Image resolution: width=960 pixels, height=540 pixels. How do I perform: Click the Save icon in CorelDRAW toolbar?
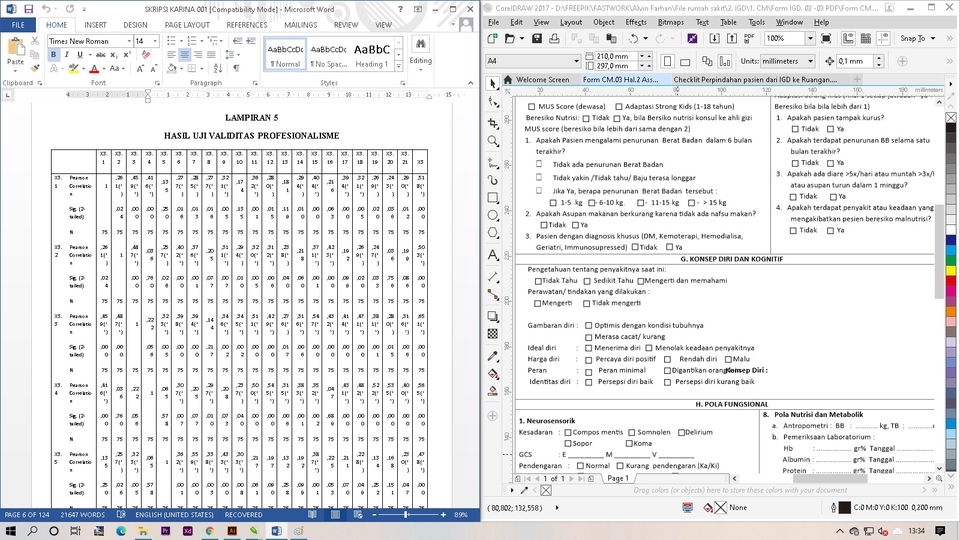point(537,39)
